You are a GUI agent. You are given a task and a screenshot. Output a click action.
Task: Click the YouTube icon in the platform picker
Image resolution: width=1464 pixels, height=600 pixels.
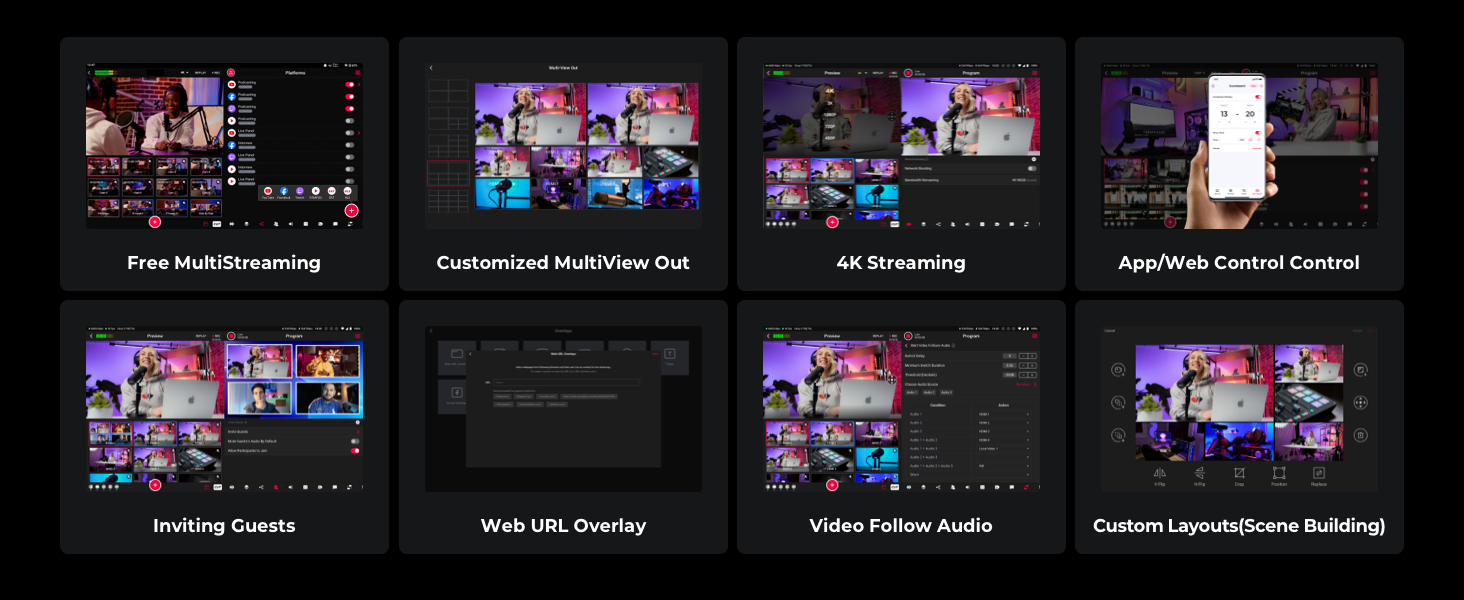(268, 190)
